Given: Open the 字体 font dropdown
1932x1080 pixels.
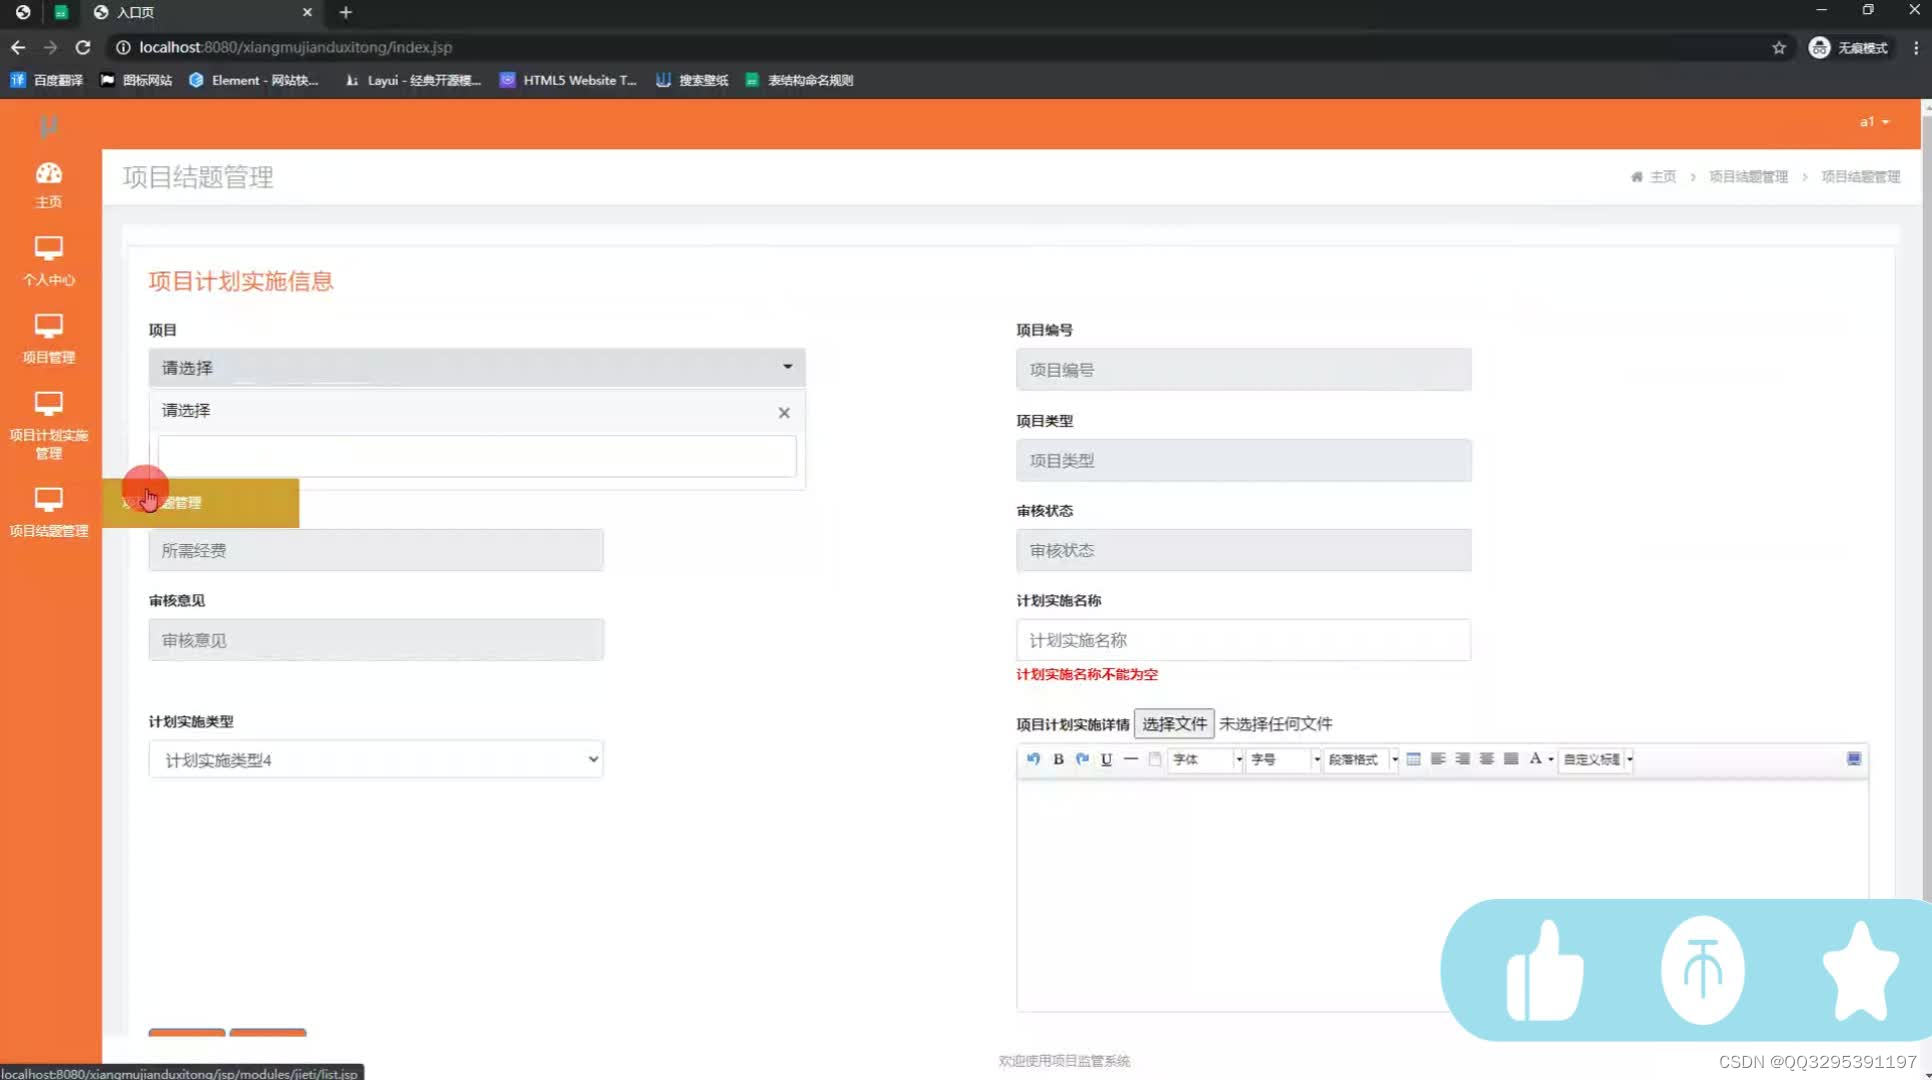Looking at the screenshot, I should [1207, 759].
